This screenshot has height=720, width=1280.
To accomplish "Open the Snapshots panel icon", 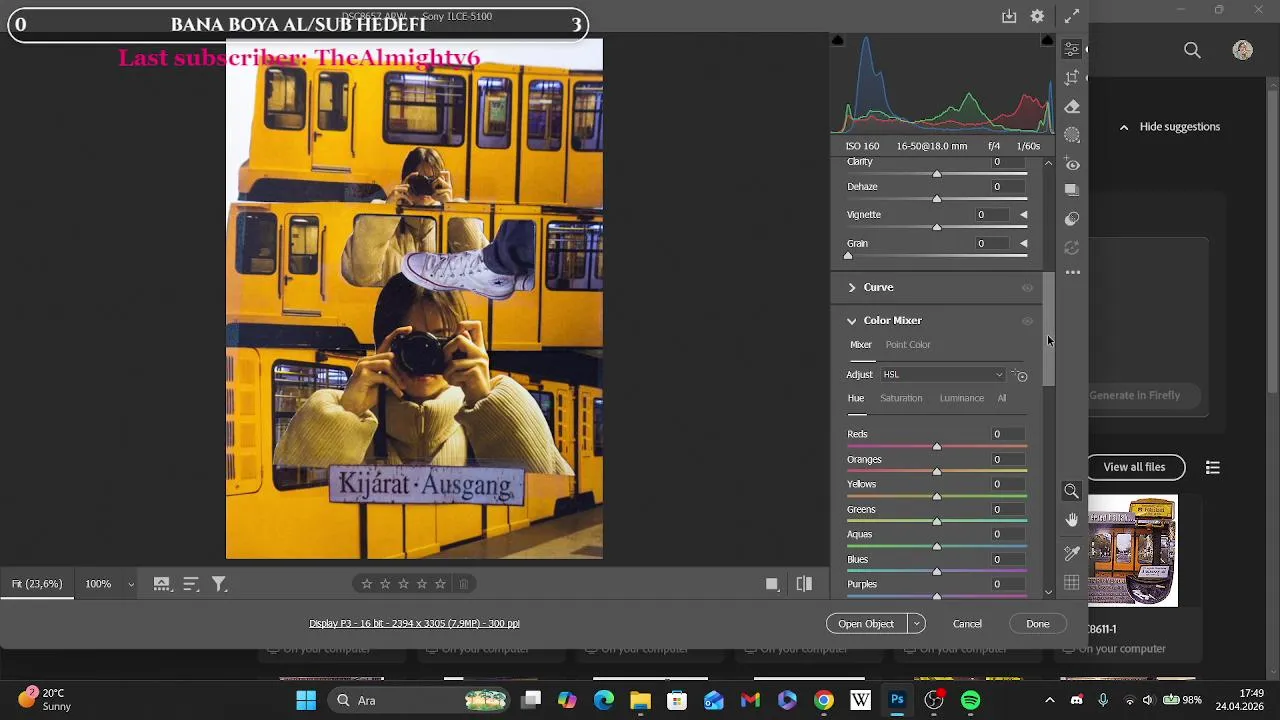I will [1072, 190].
